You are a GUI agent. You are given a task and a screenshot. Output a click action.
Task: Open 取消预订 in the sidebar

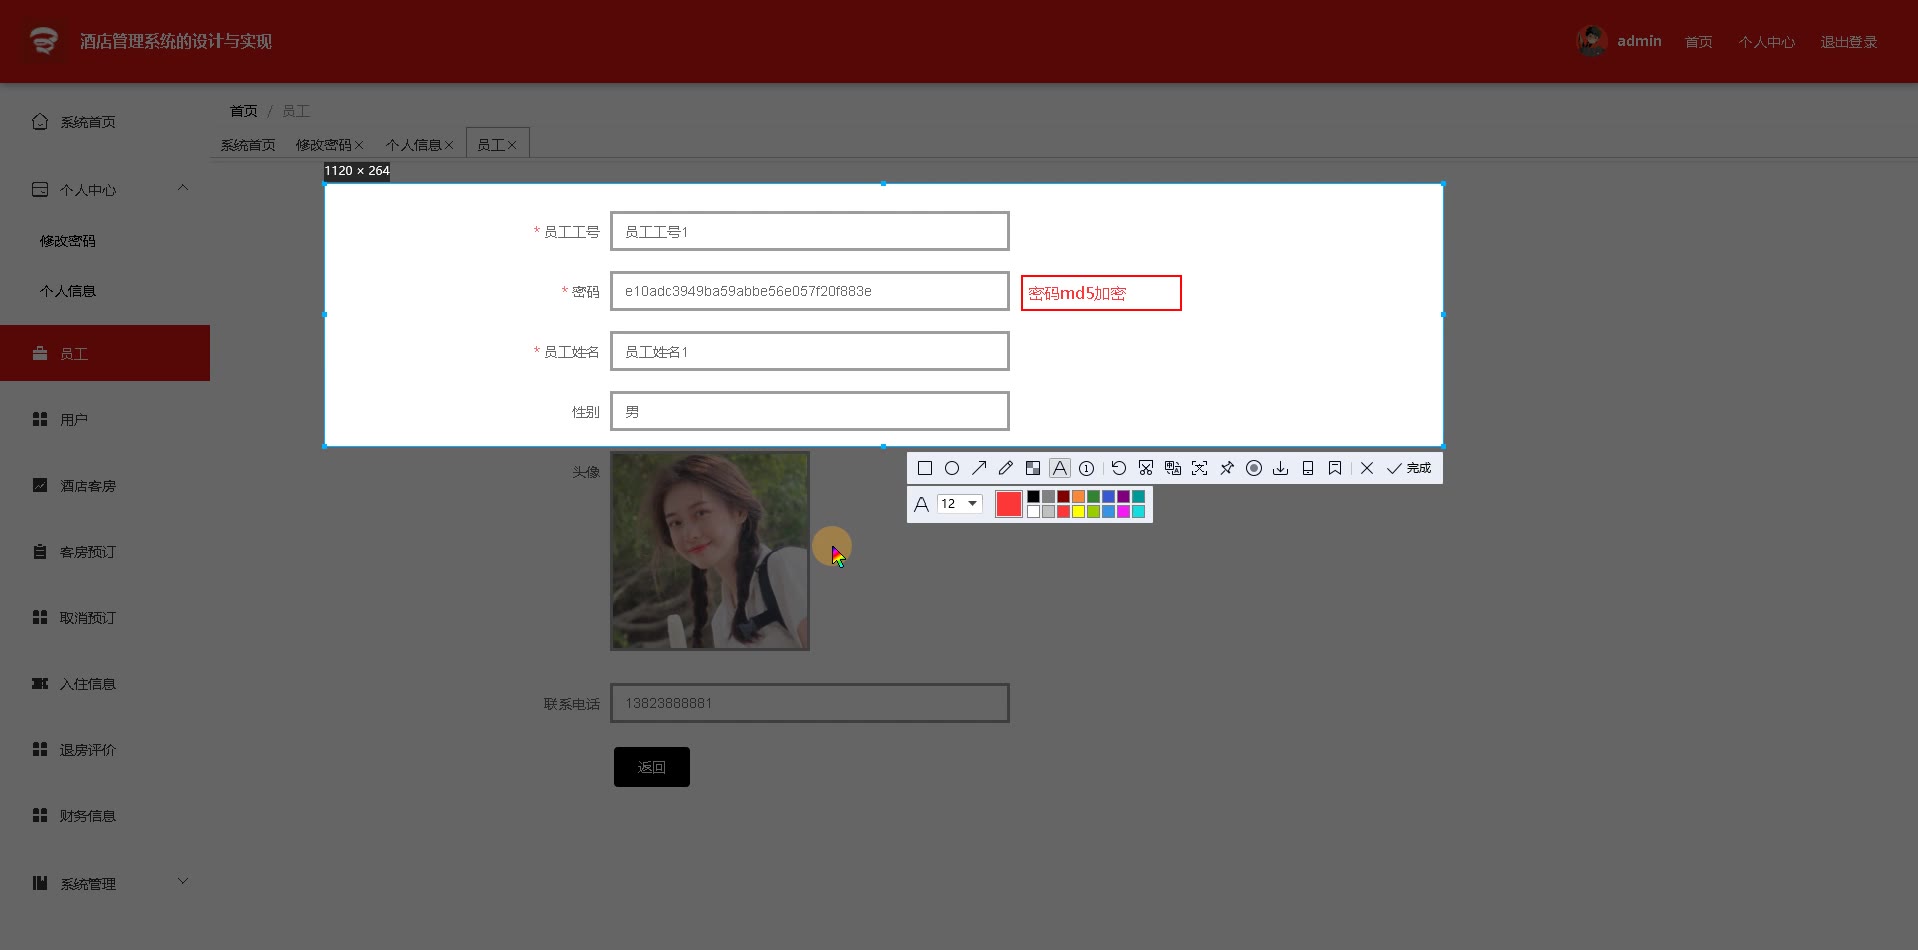point(105,617)
